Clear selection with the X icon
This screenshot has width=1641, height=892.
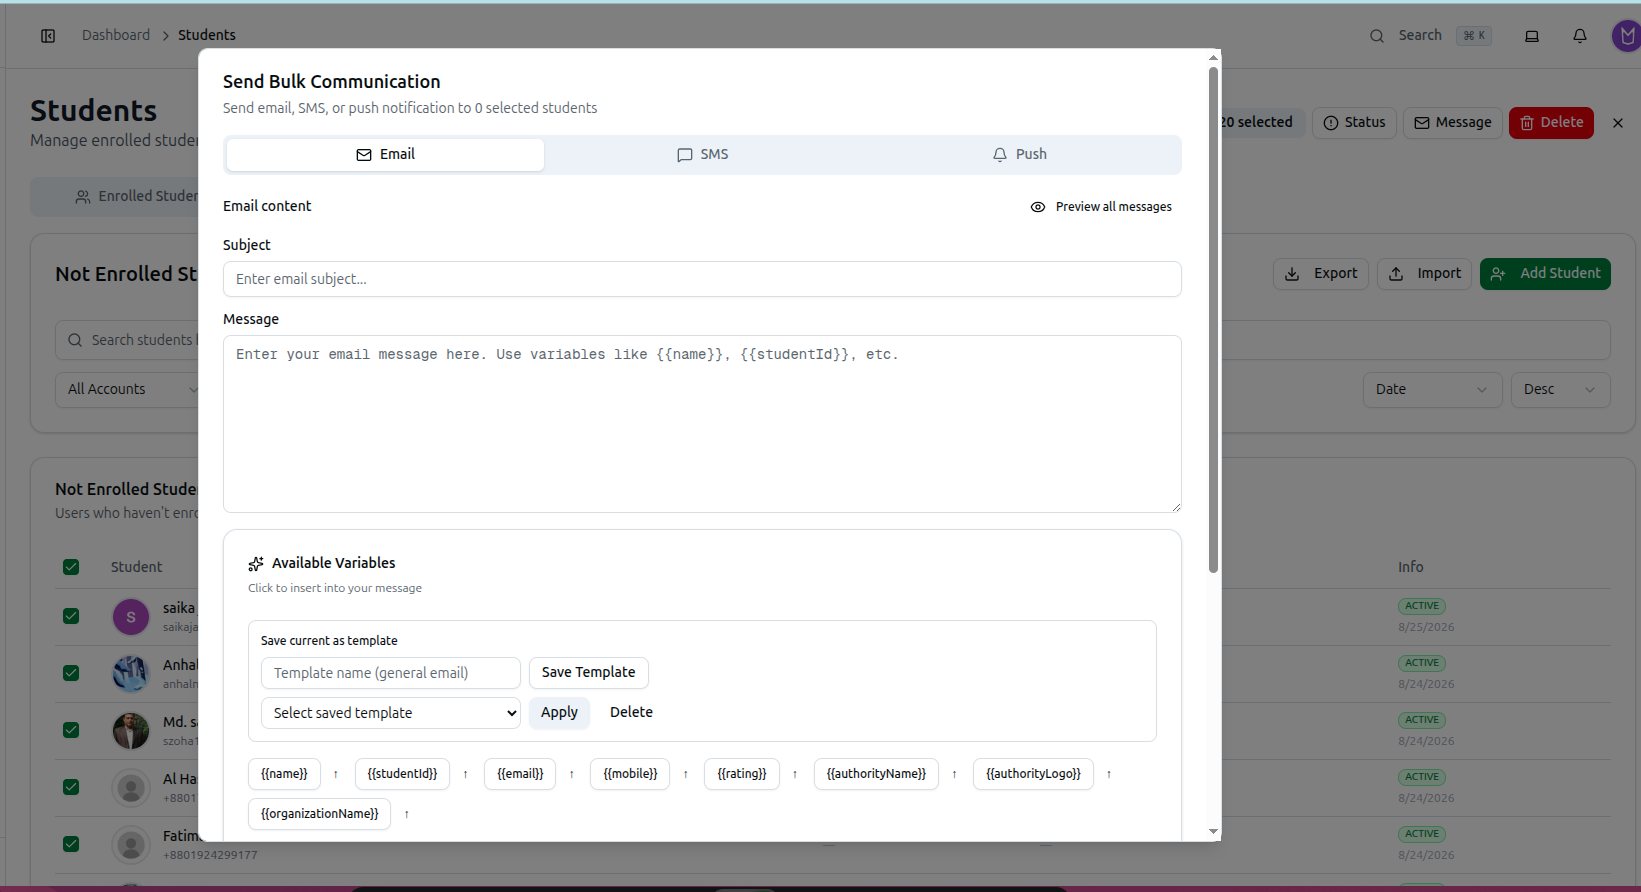(x=1618, y=123)
